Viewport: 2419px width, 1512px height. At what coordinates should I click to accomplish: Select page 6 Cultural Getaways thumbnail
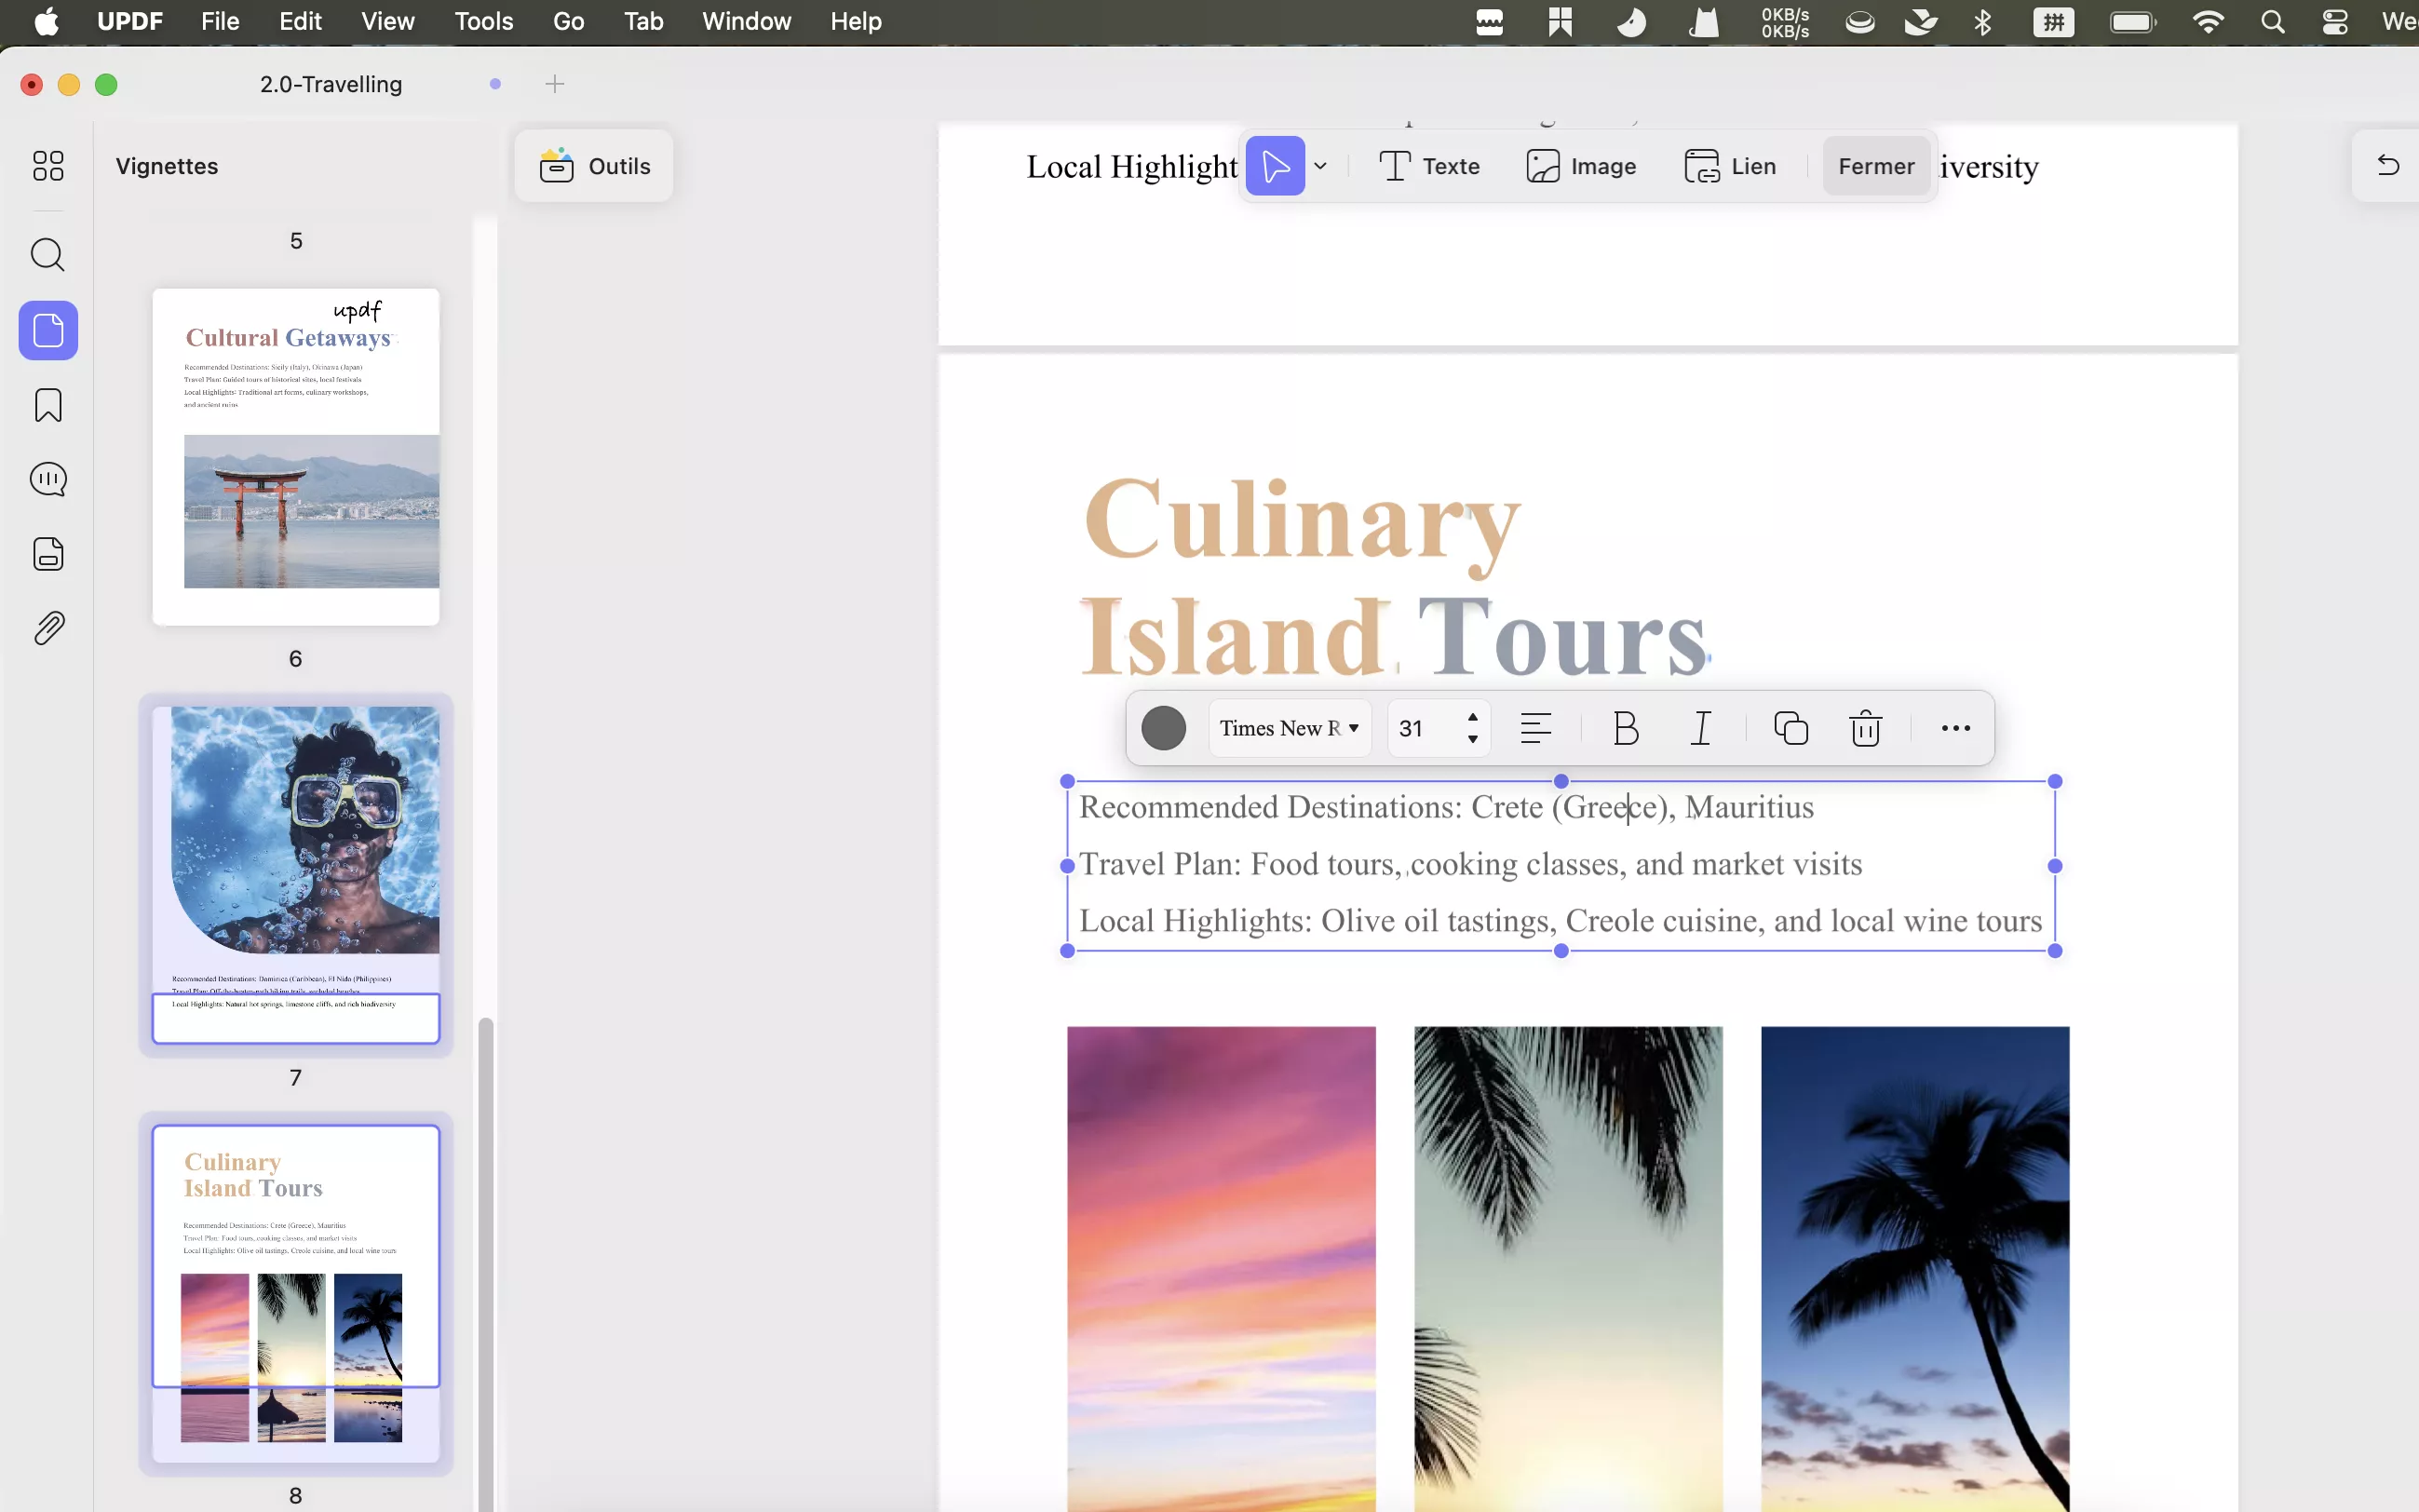point(296,457)
